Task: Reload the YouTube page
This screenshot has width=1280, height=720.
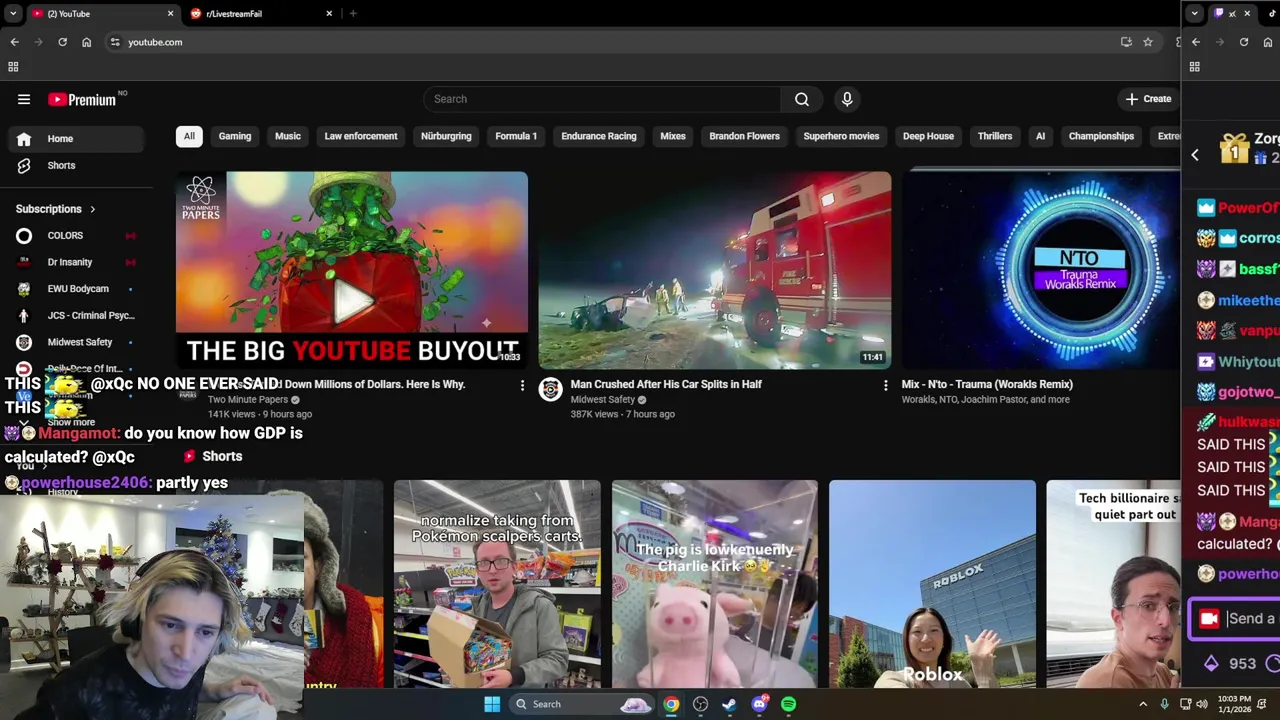Action: click(x=62, y=42)
